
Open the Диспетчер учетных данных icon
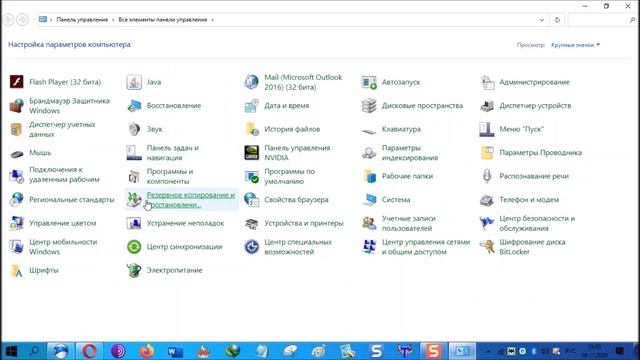17,129
